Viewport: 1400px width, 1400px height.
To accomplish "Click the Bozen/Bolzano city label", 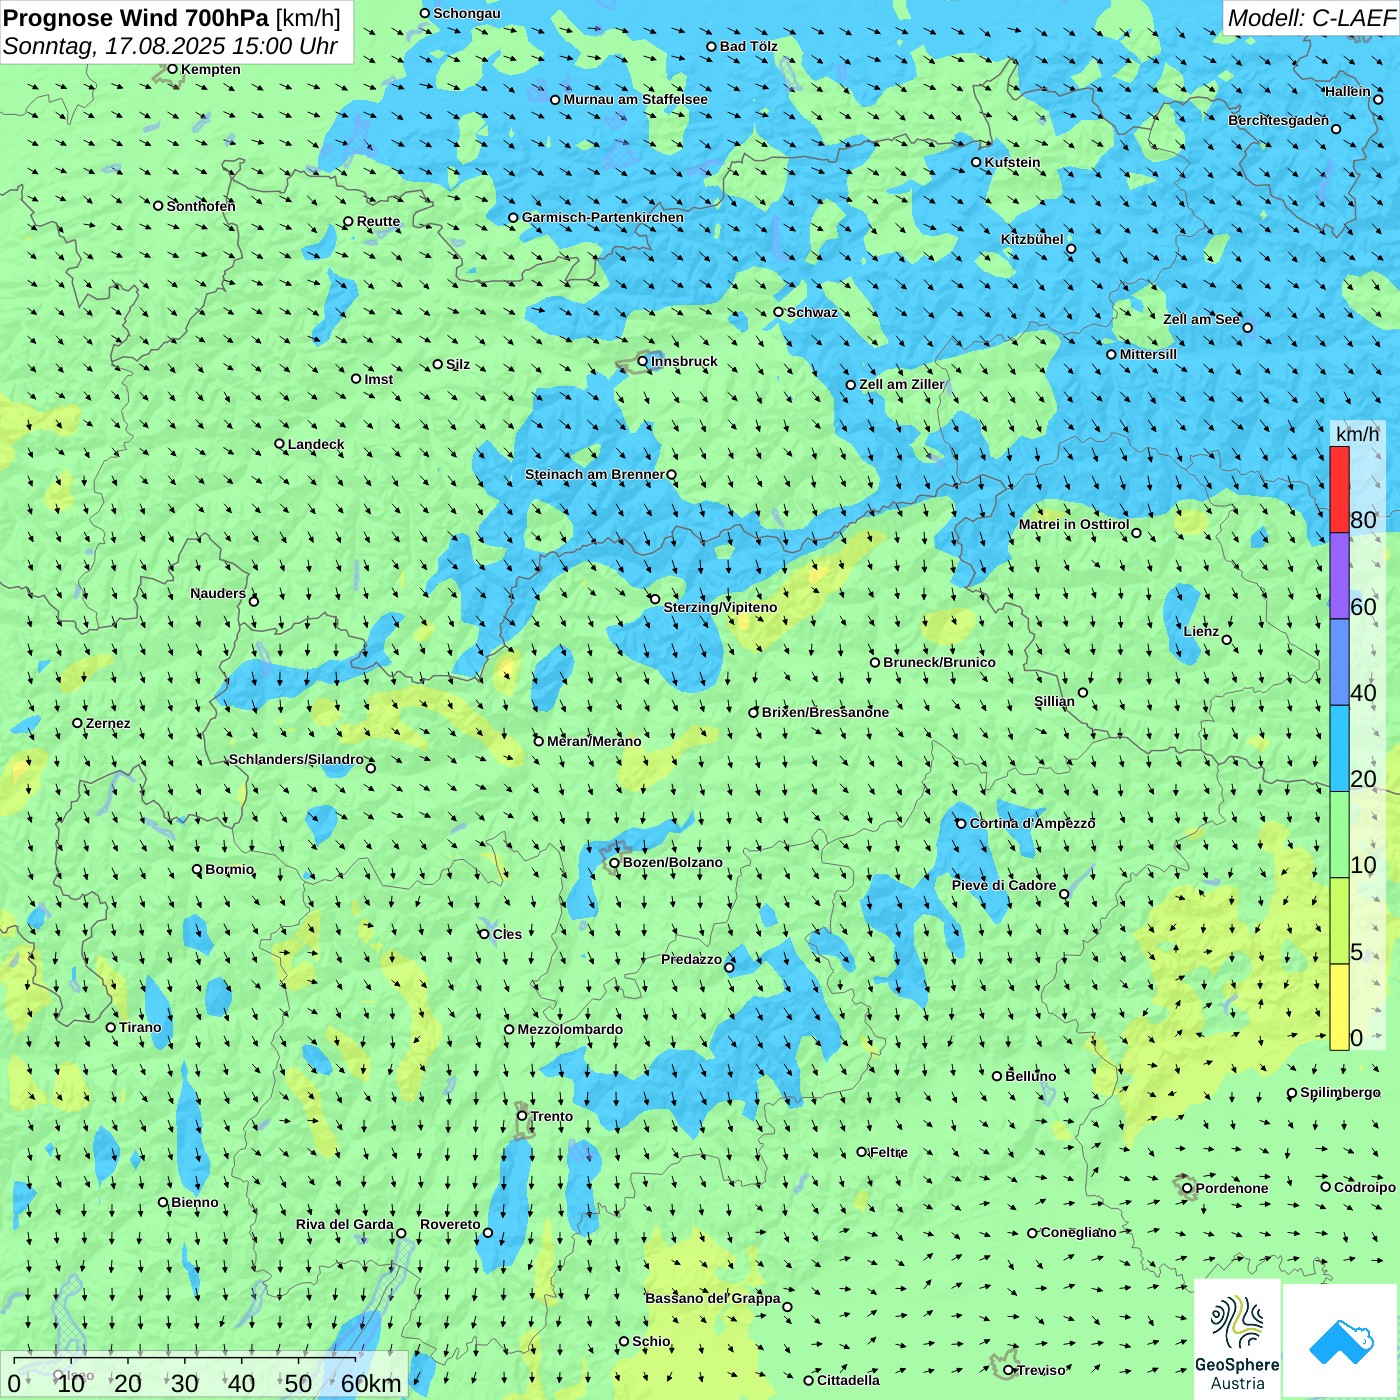I will [672, 862].
